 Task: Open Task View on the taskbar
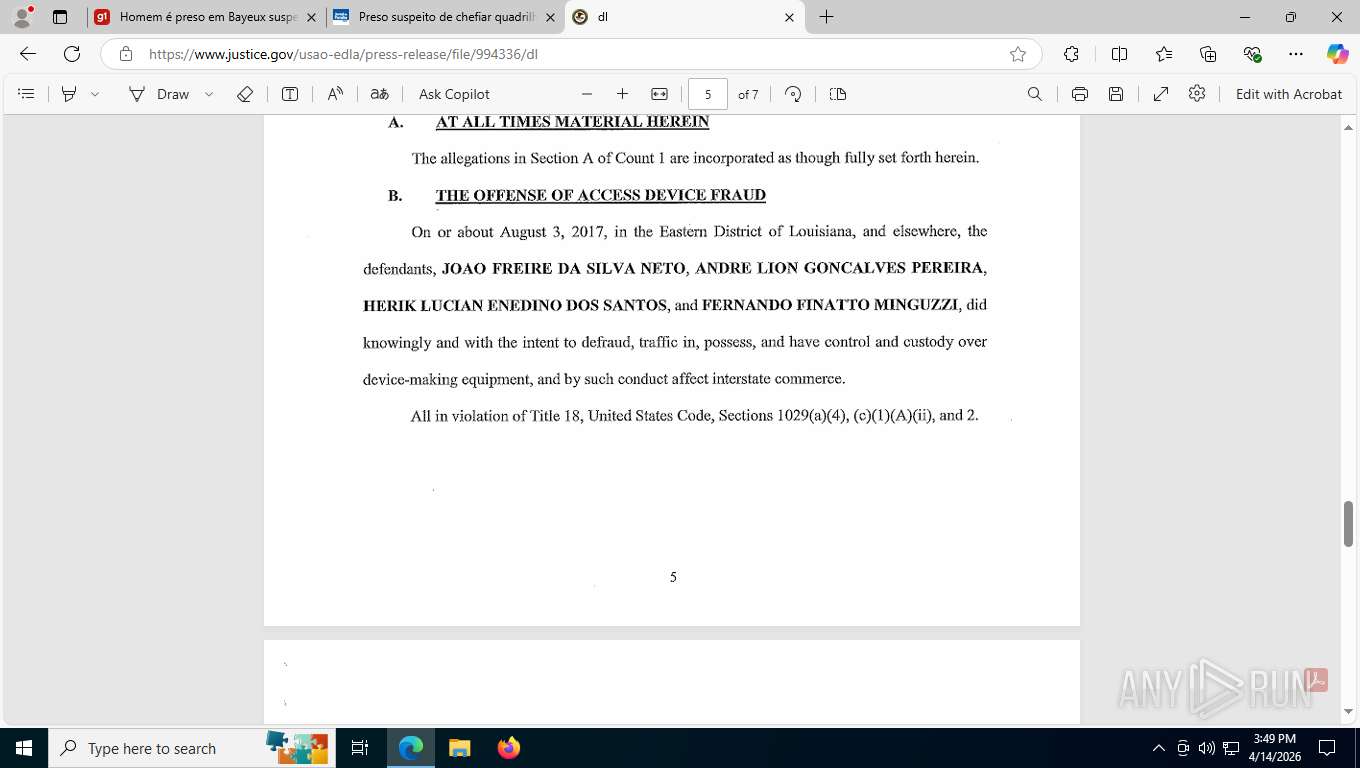coord(360,748)
